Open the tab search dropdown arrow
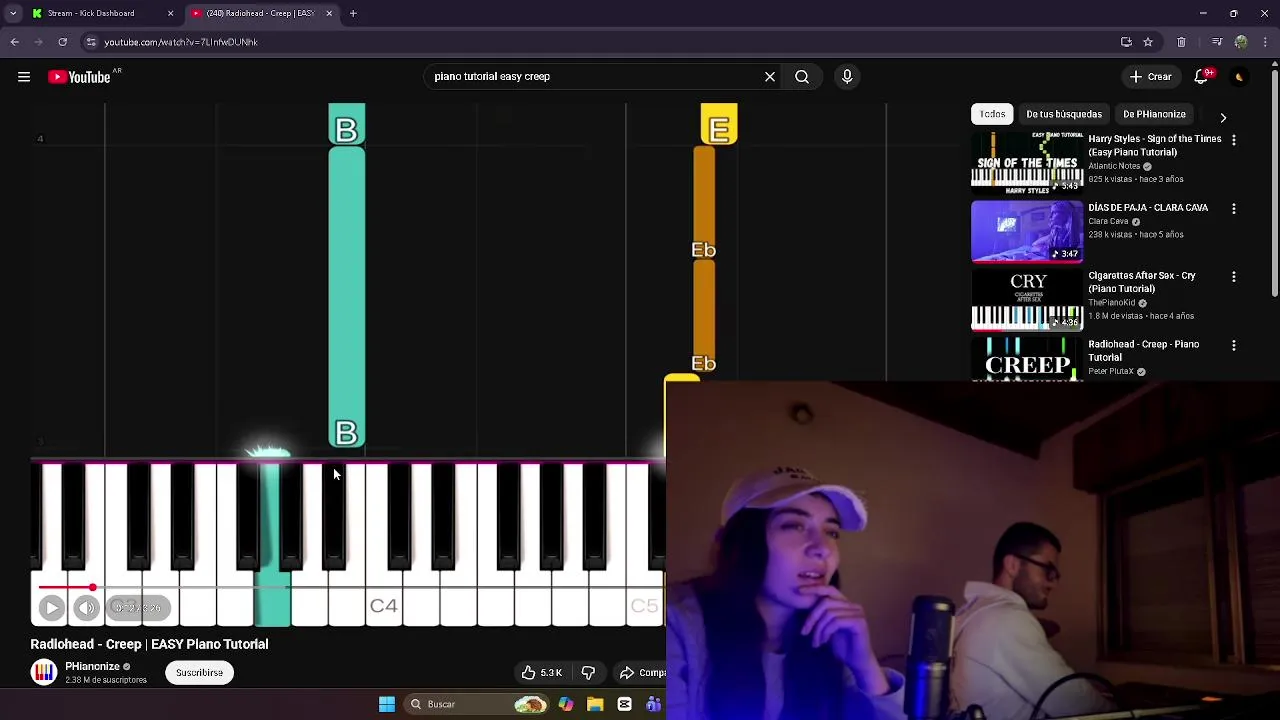Viewport: 1280px width, 720px height. pyautogui.click(x=13, y=13)
